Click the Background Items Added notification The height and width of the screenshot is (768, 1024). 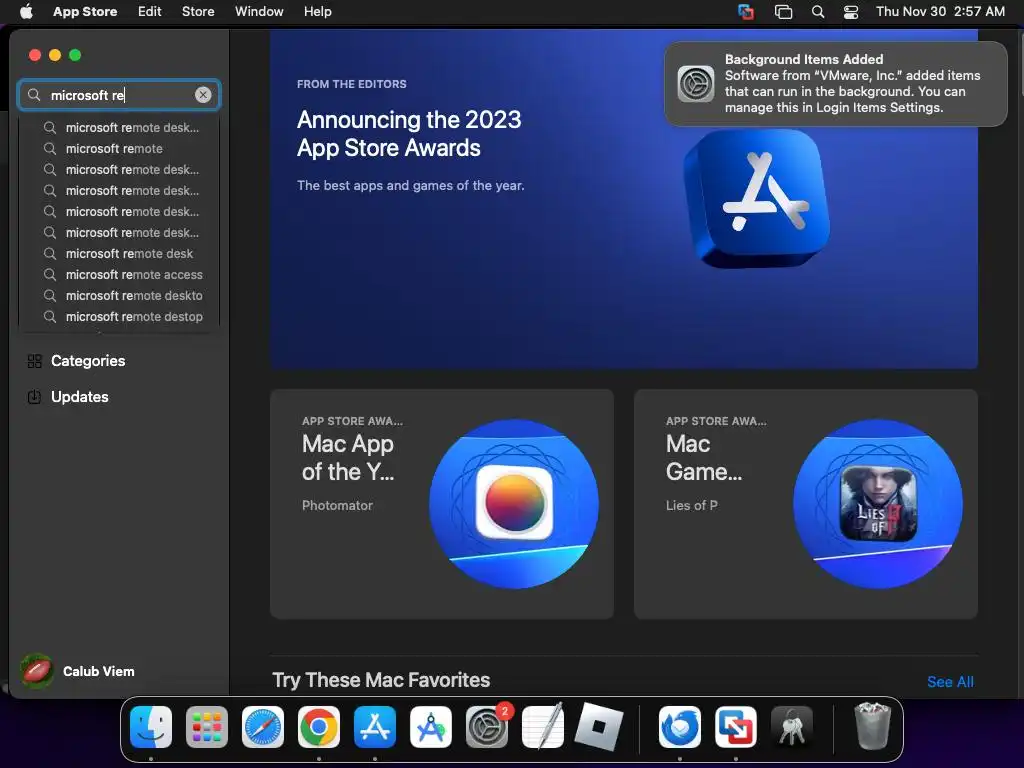pyautogui.click(x=836, y=84)
